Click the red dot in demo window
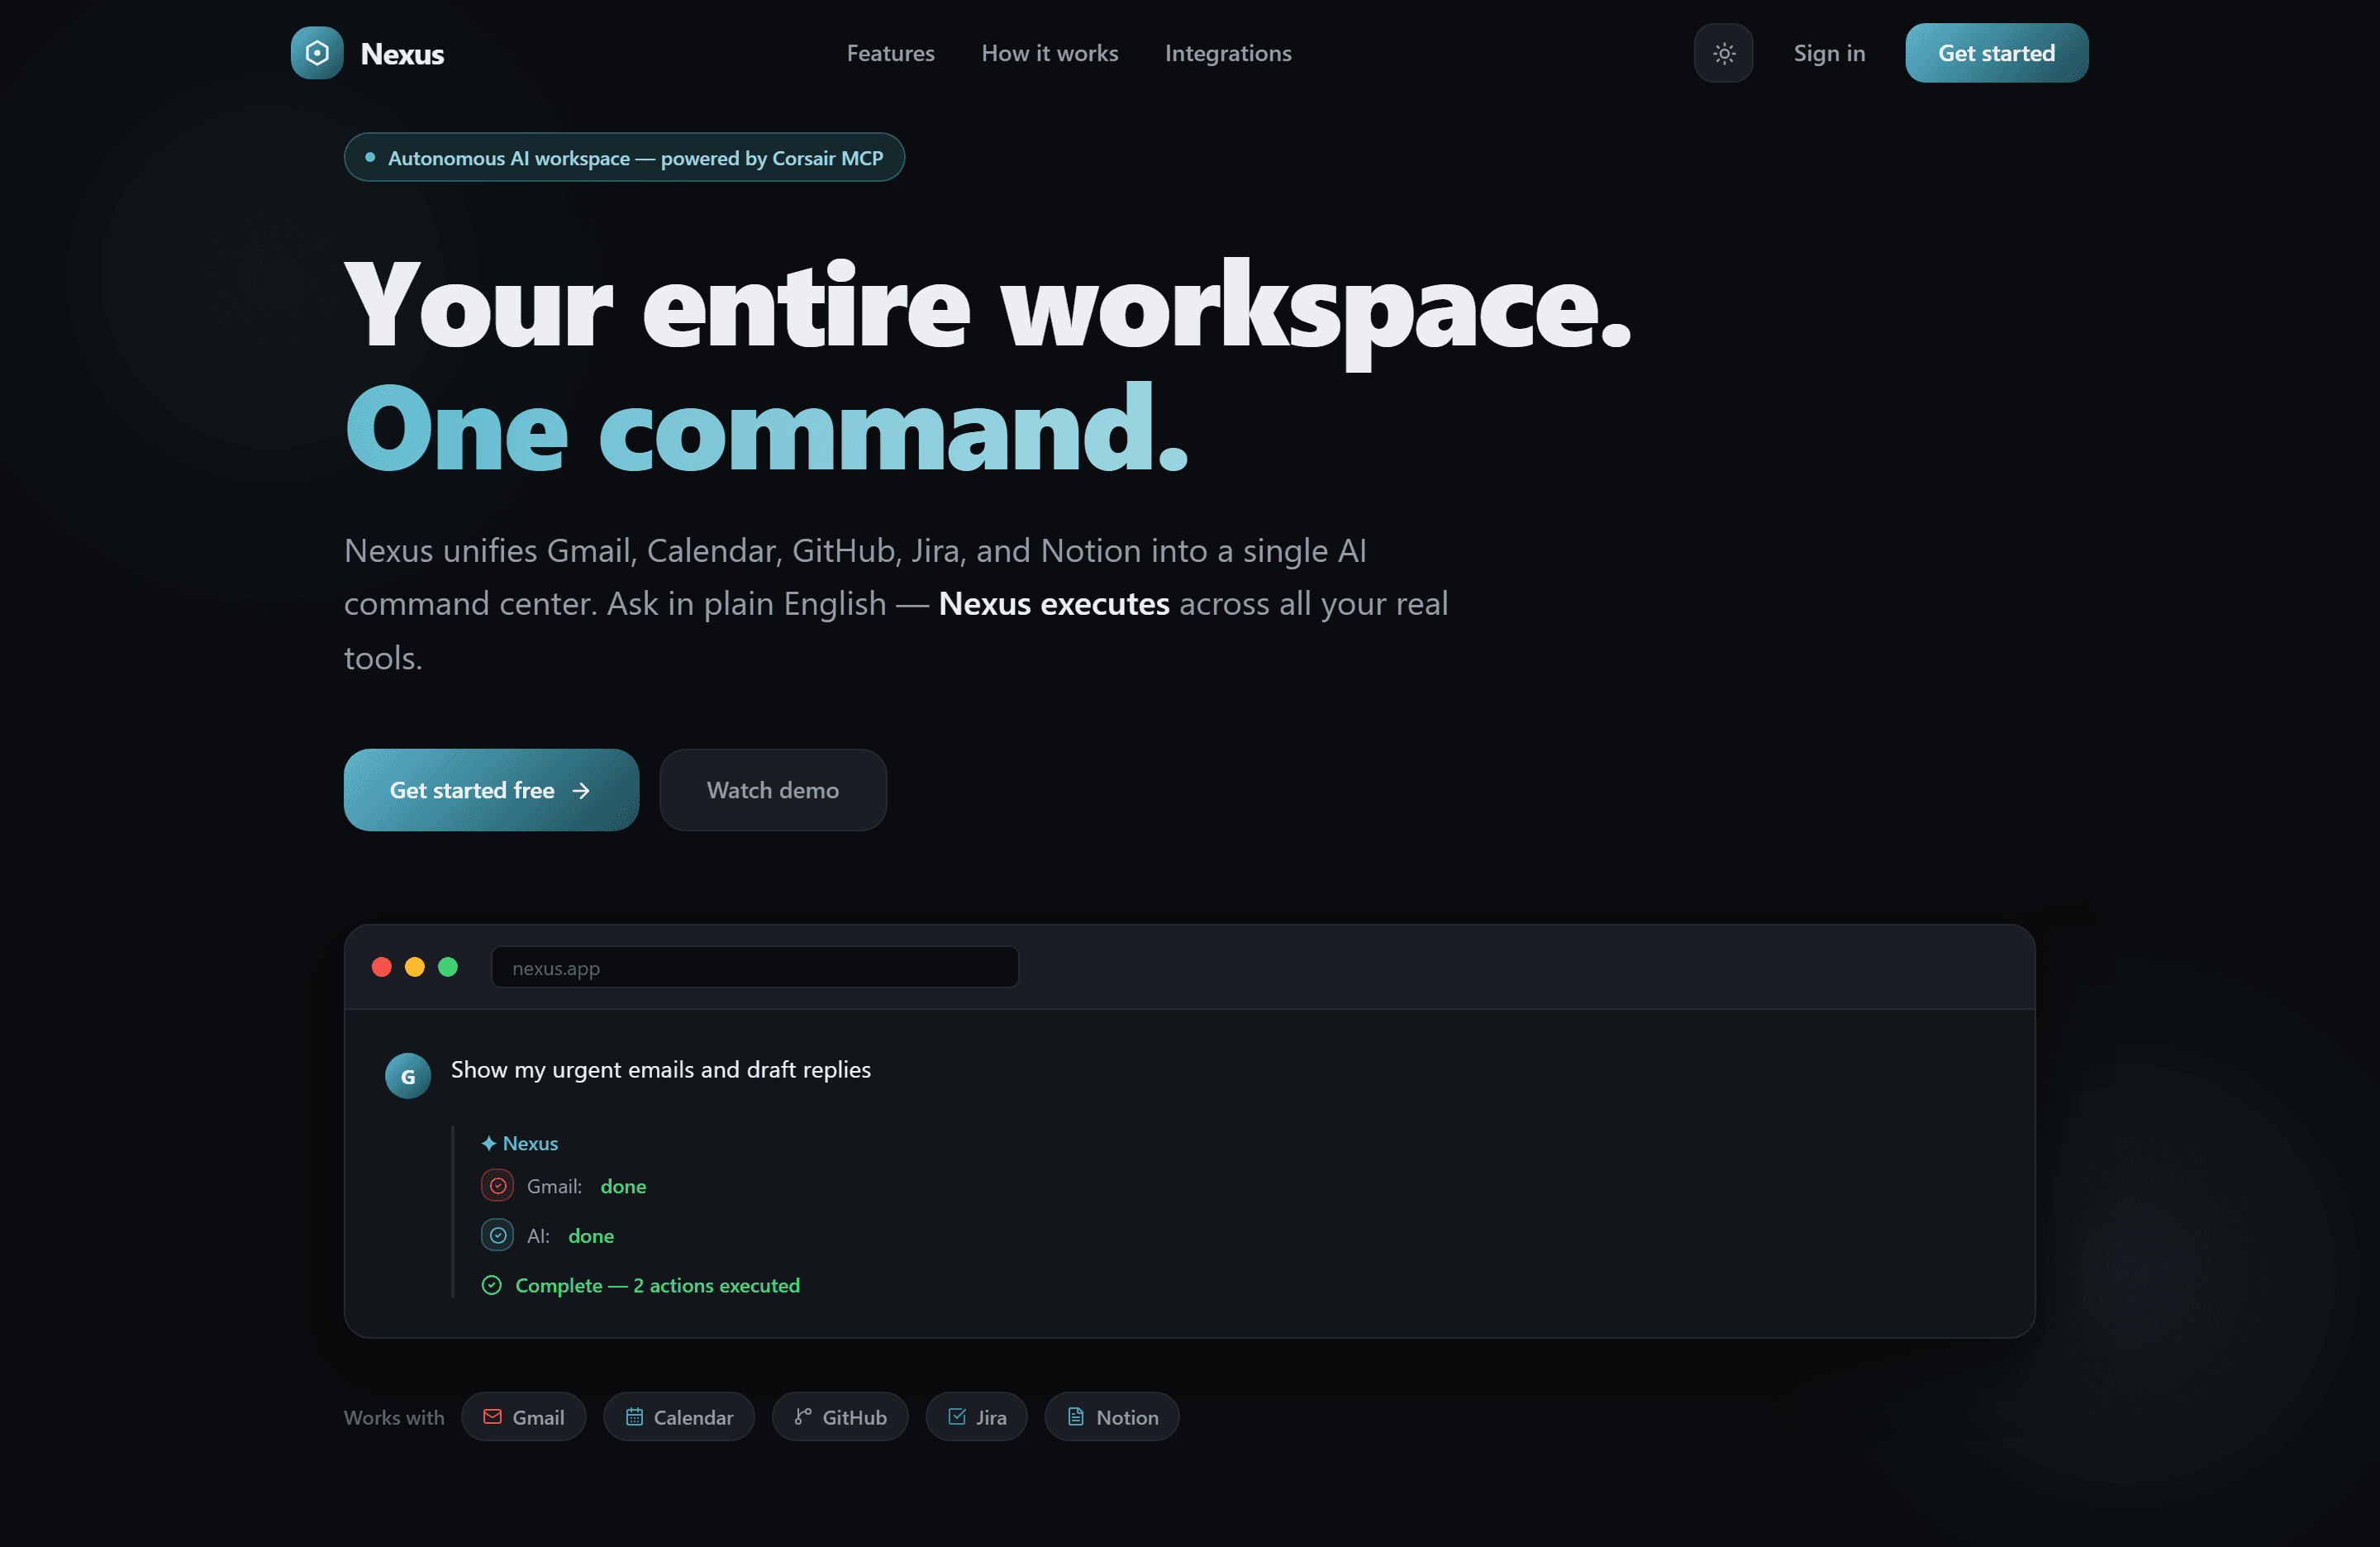Viewport: 2380px width, 1547px height. tap(381, 967)
